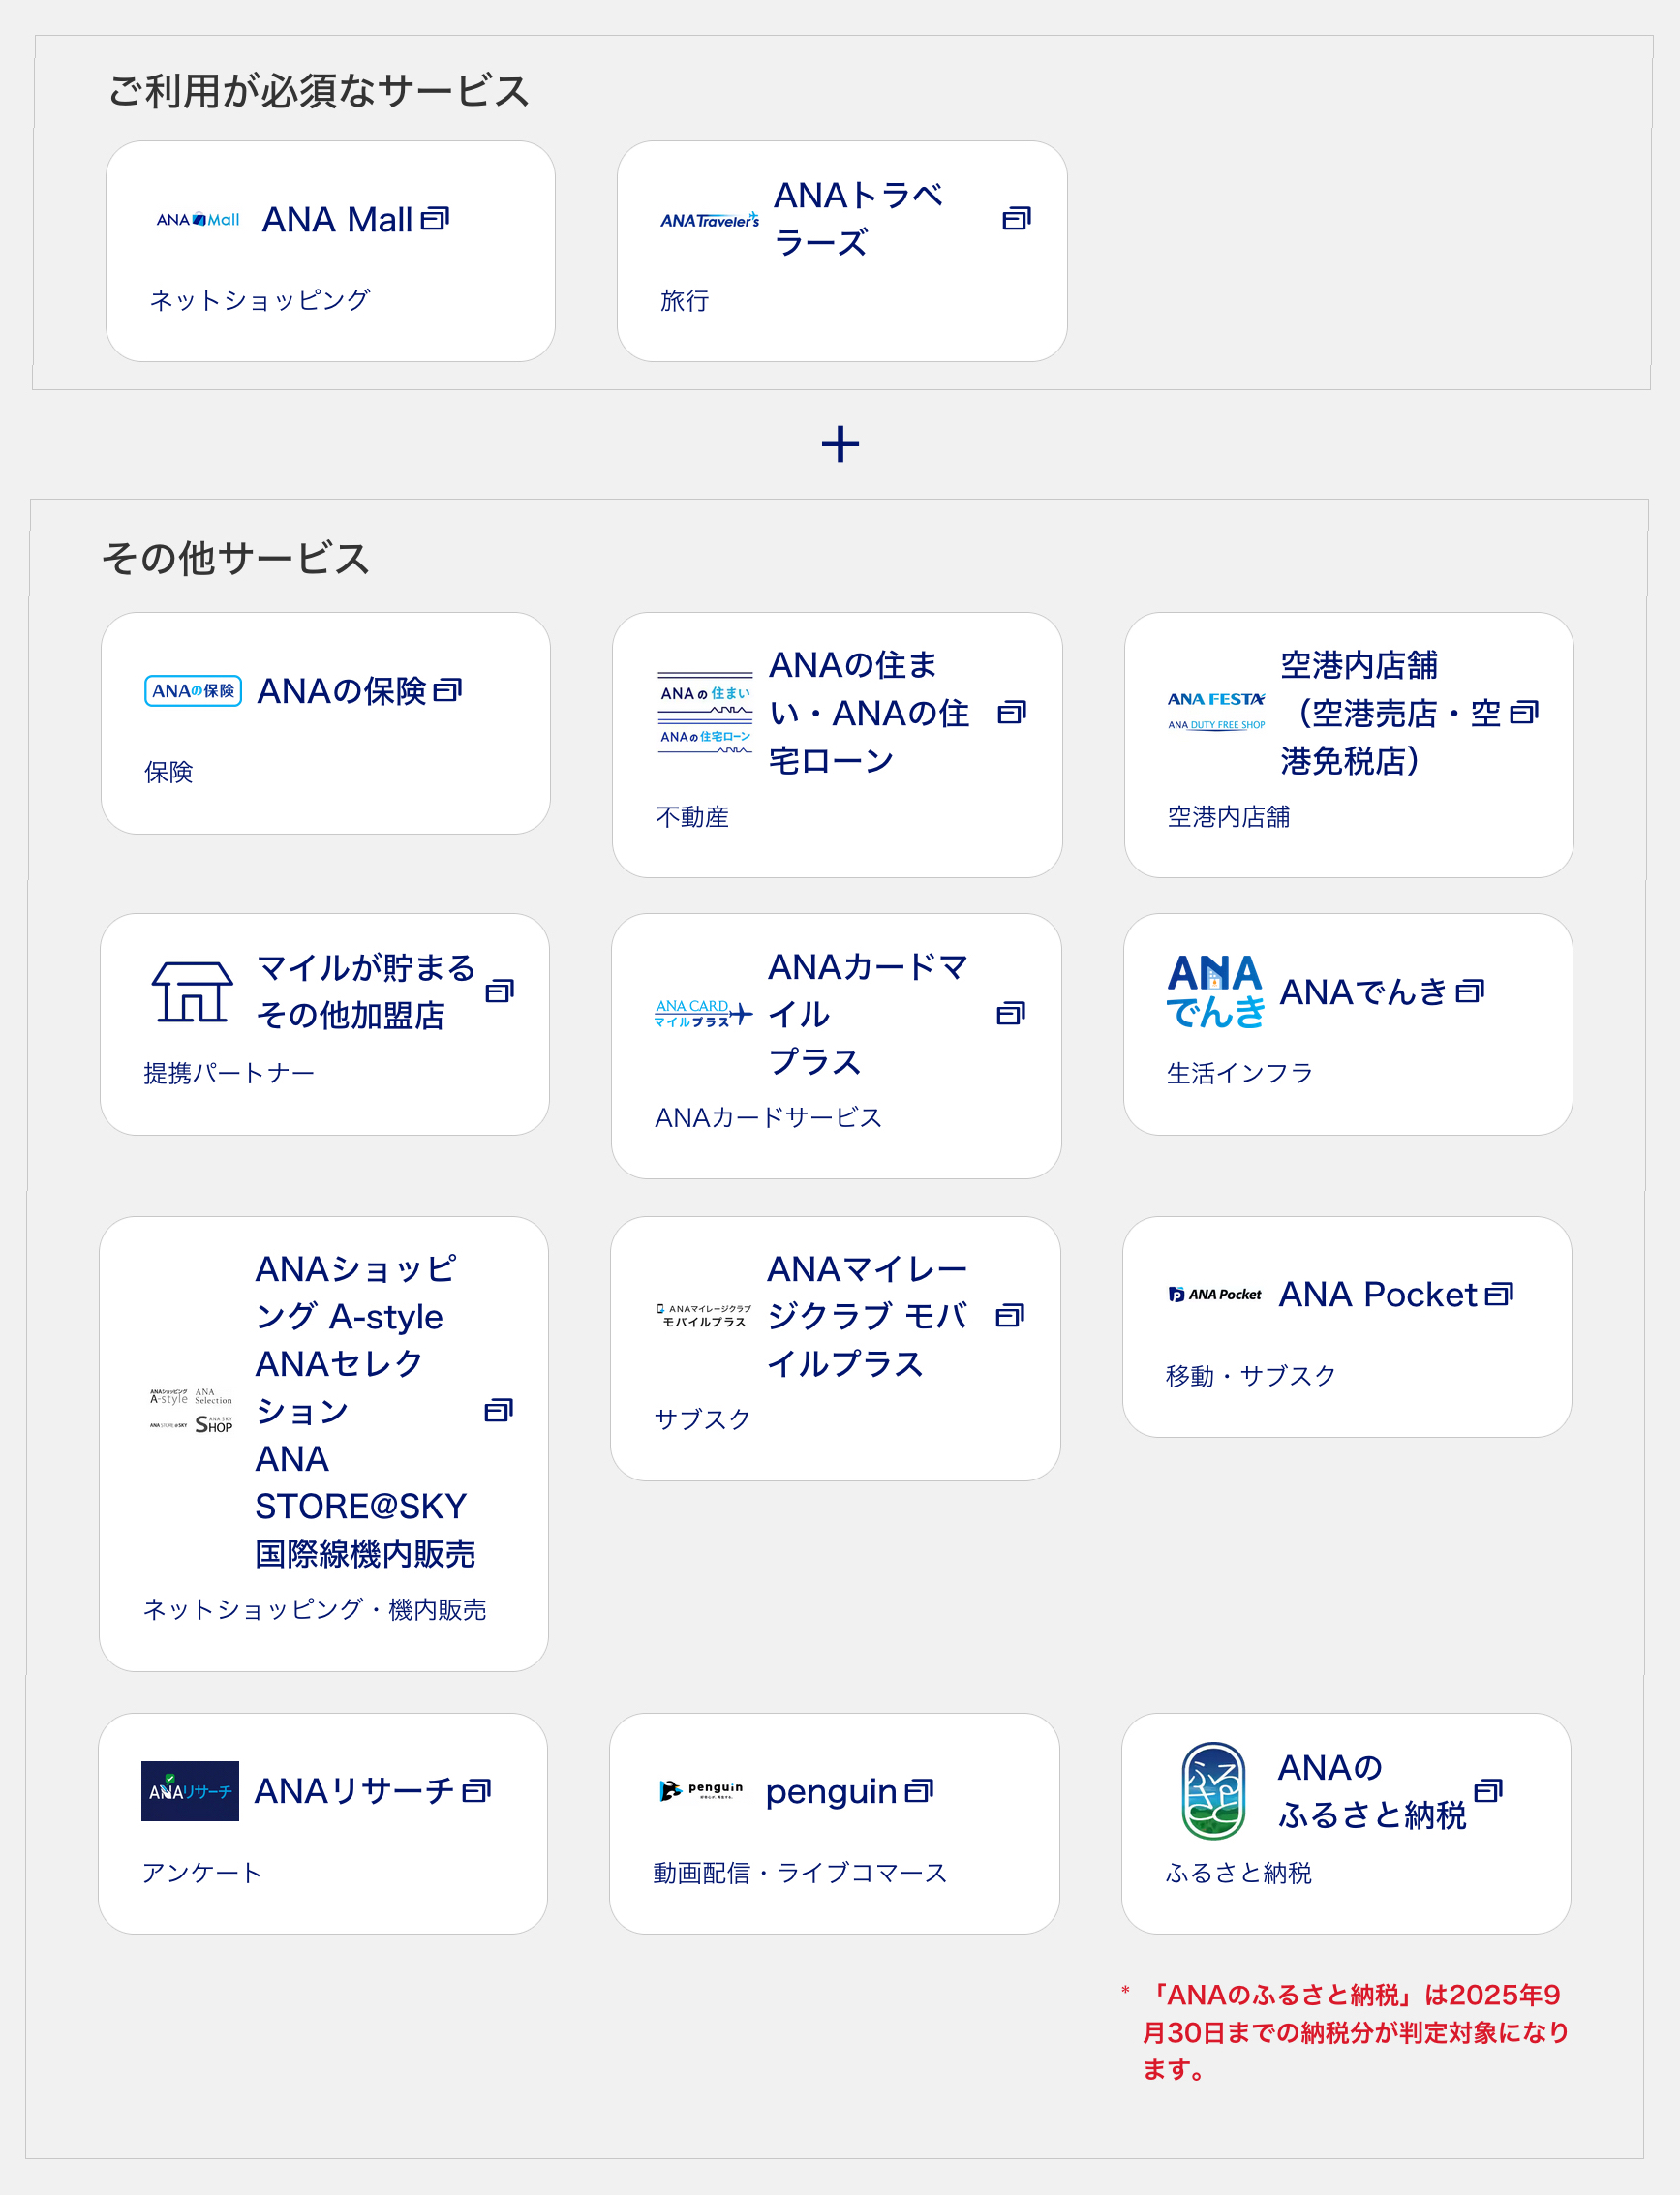Open ANAショッピング A-style title link

click(365, 1411)
